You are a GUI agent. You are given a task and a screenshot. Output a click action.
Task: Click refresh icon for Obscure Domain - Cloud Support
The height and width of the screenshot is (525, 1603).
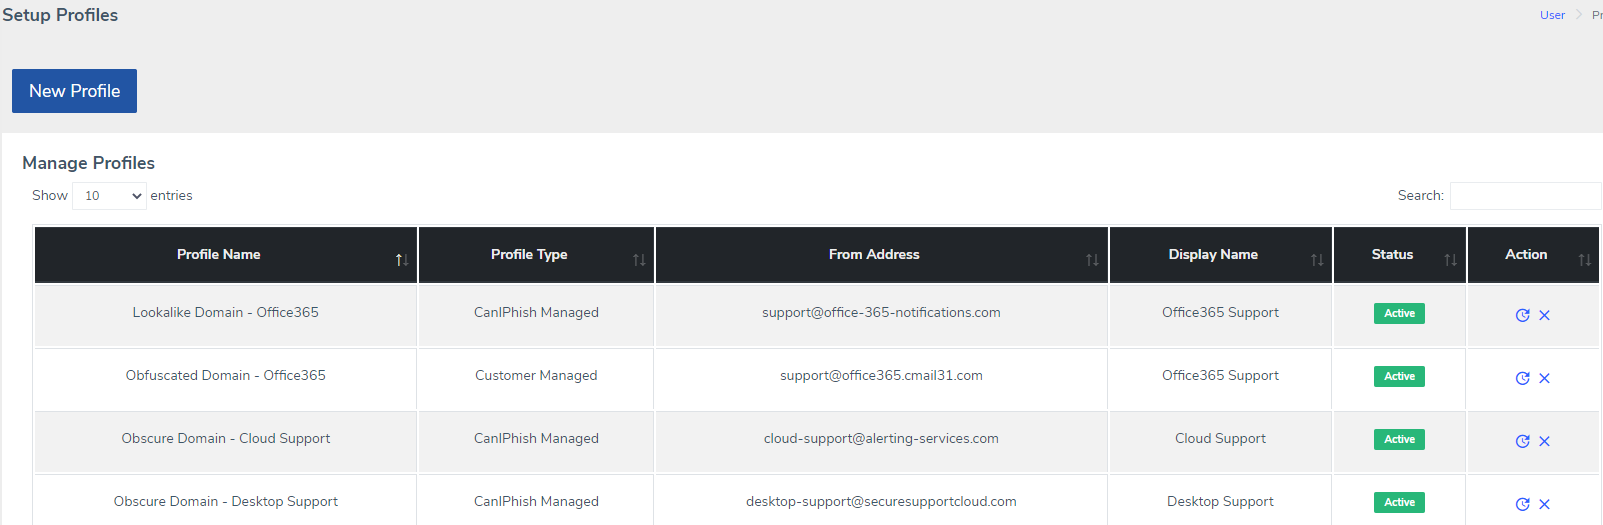click(x=1522, y=441)
